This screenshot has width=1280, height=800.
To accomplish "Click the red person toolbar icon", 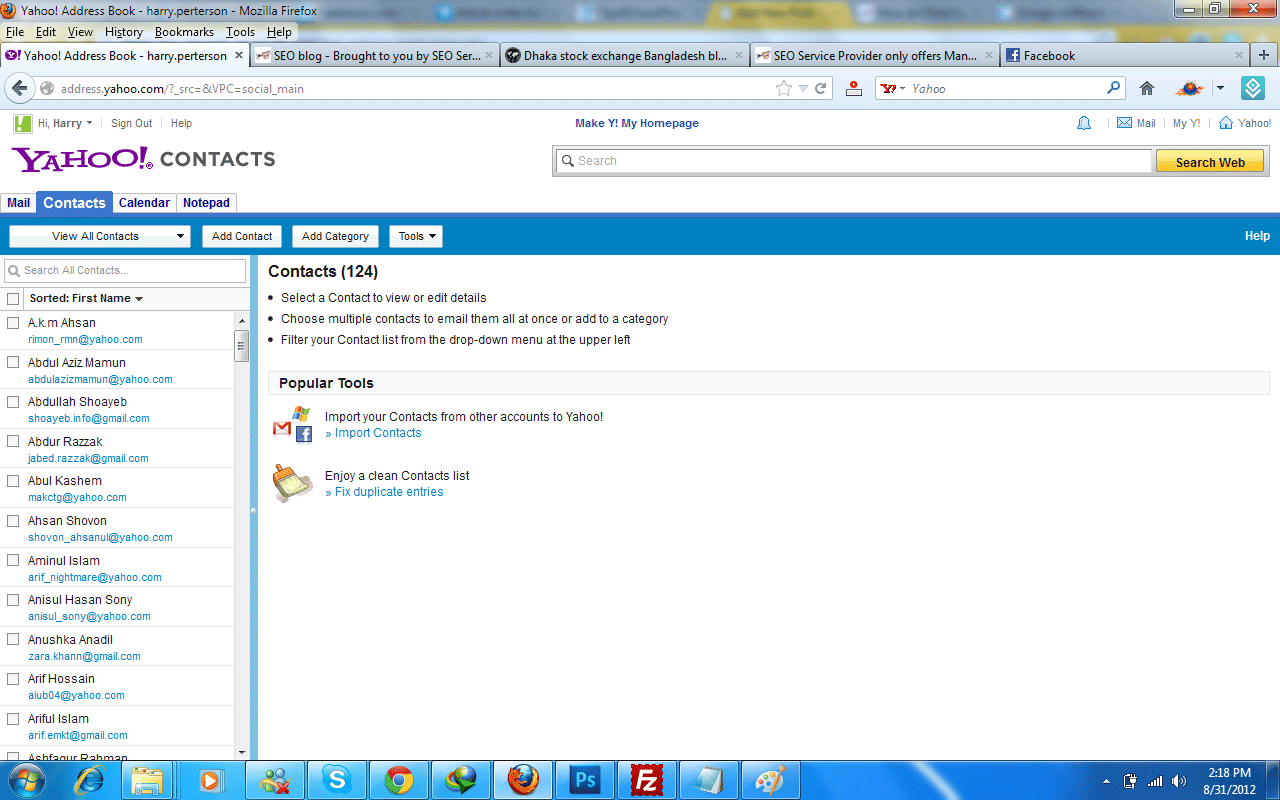I will coord(853,88).
